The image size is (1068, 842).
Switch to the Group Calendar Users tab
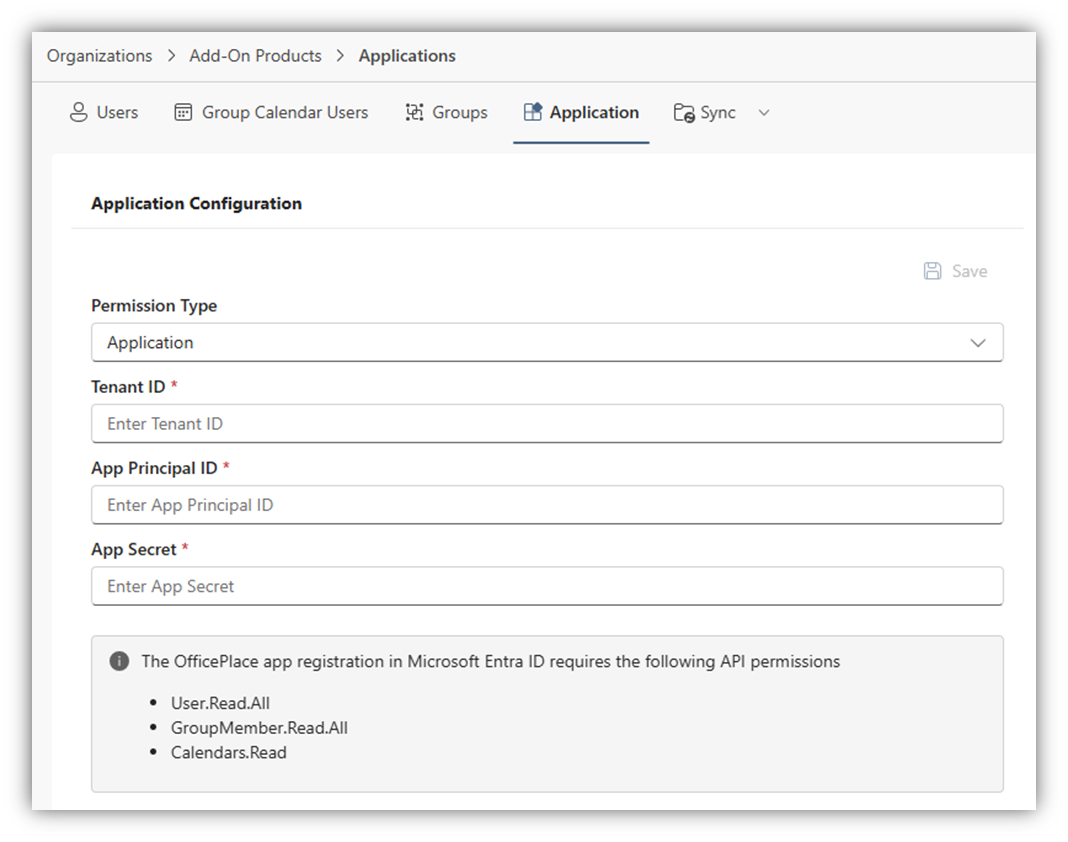[285, 113]
